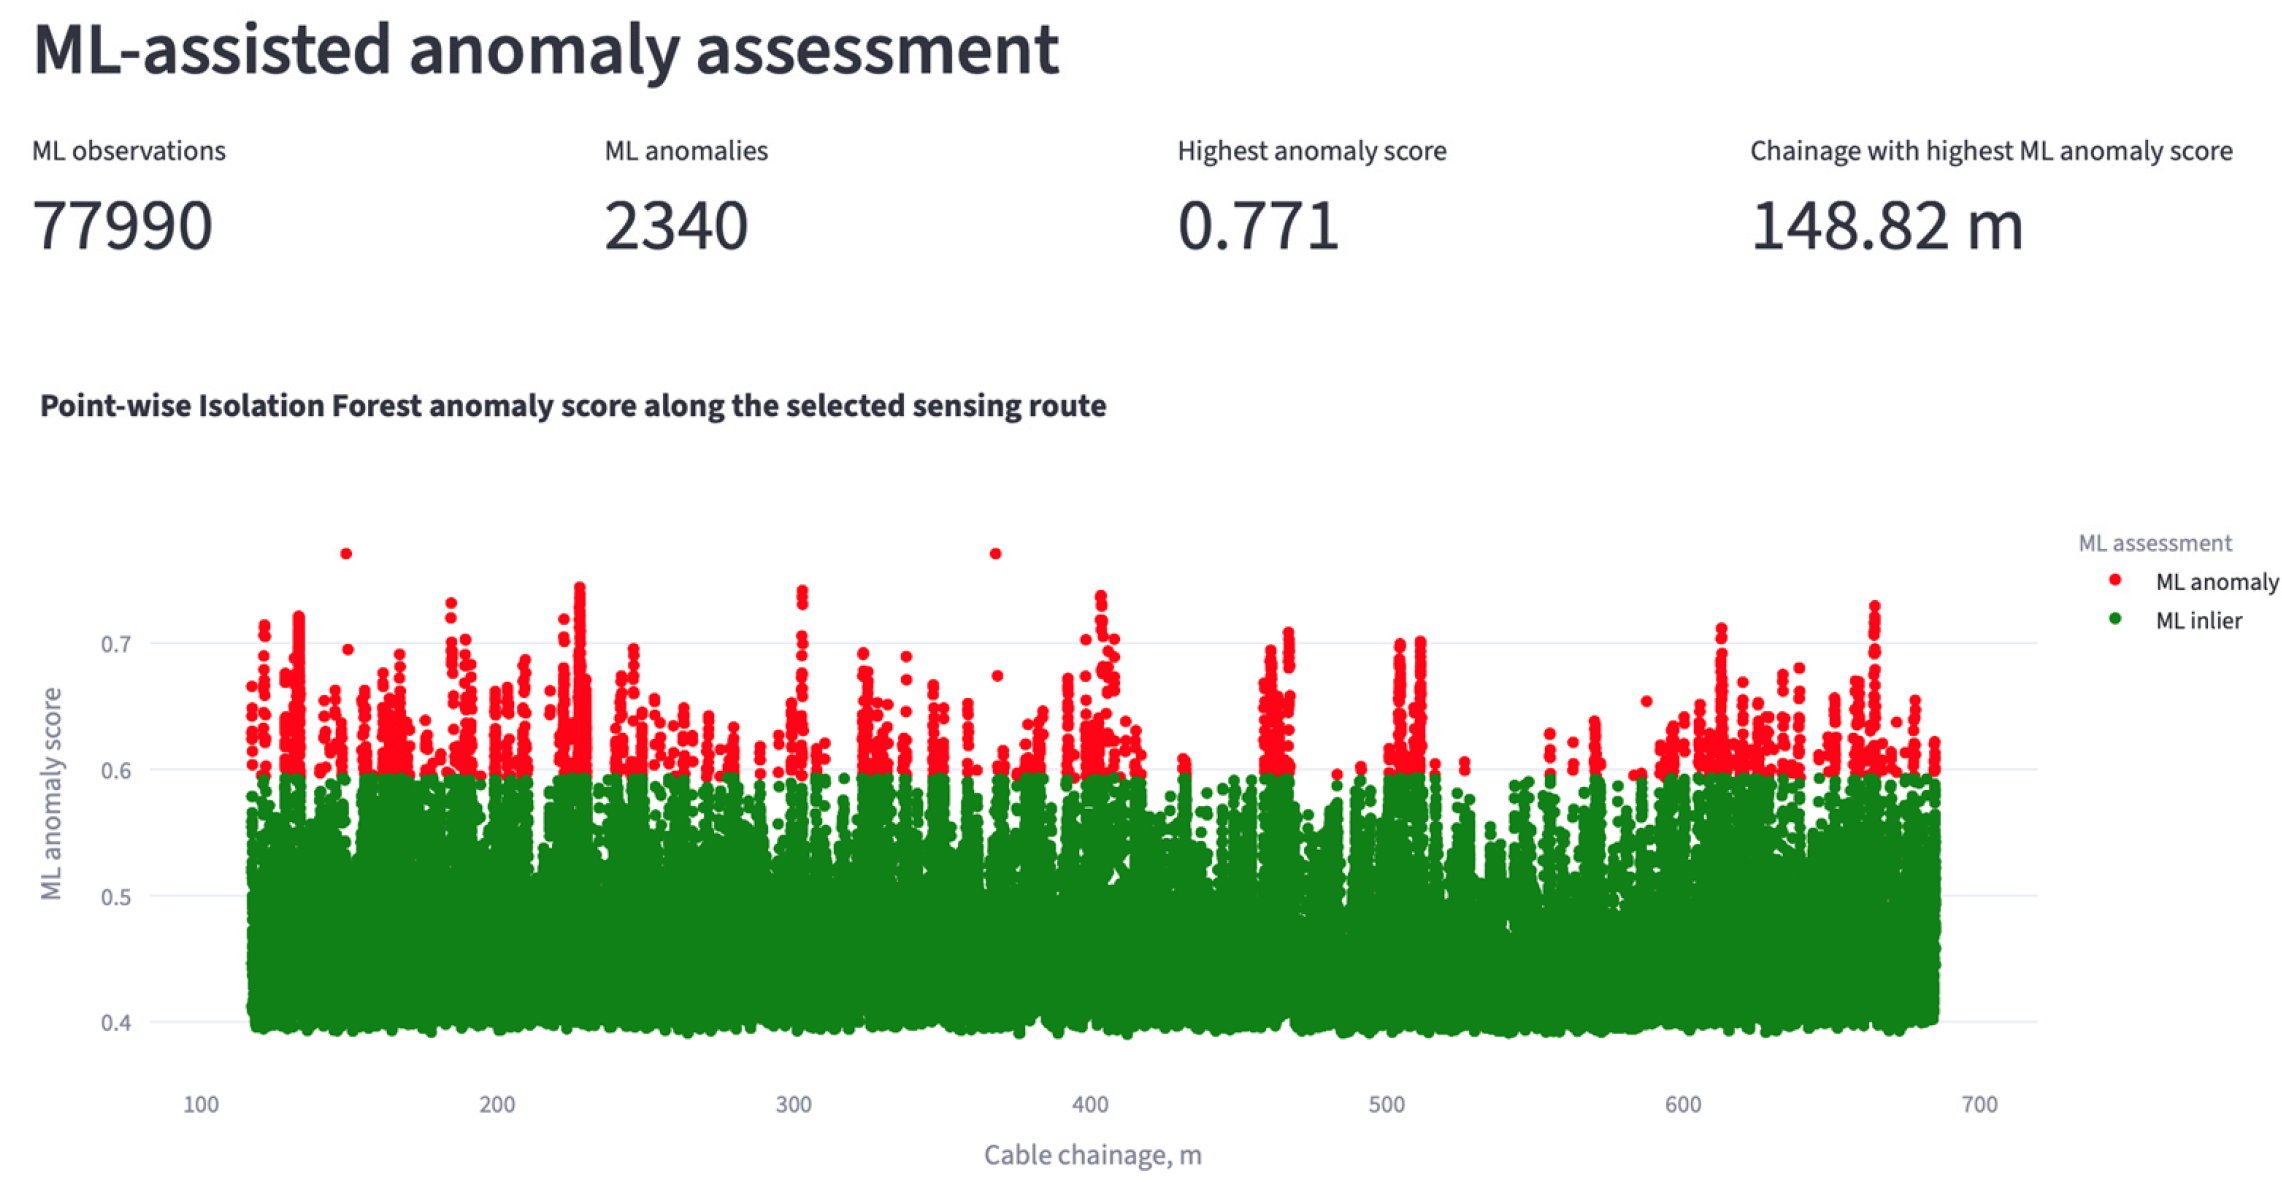
Task: Click the ML assessment legend title
Action: click(2155, 543)
